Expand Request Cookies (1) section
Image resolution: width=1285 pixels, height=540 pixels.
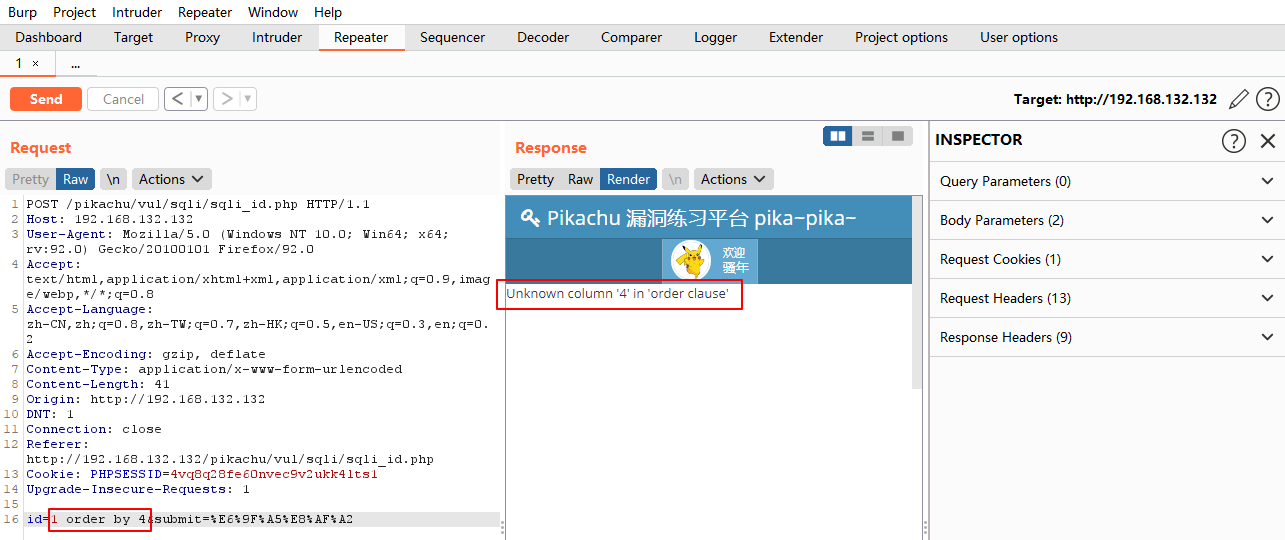[1107, 259]
